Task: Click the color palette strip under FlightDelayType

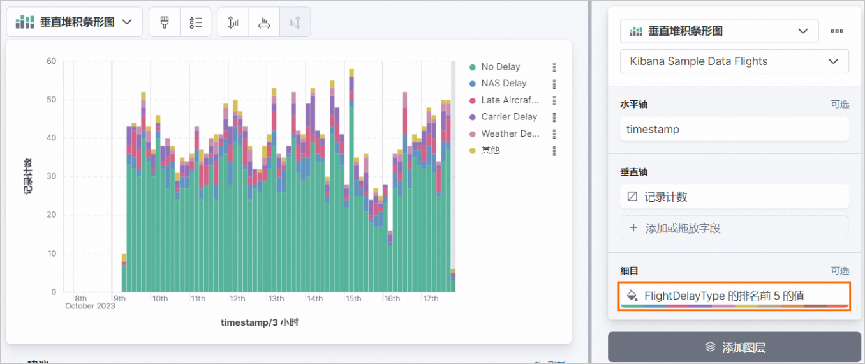Action: 734,306
